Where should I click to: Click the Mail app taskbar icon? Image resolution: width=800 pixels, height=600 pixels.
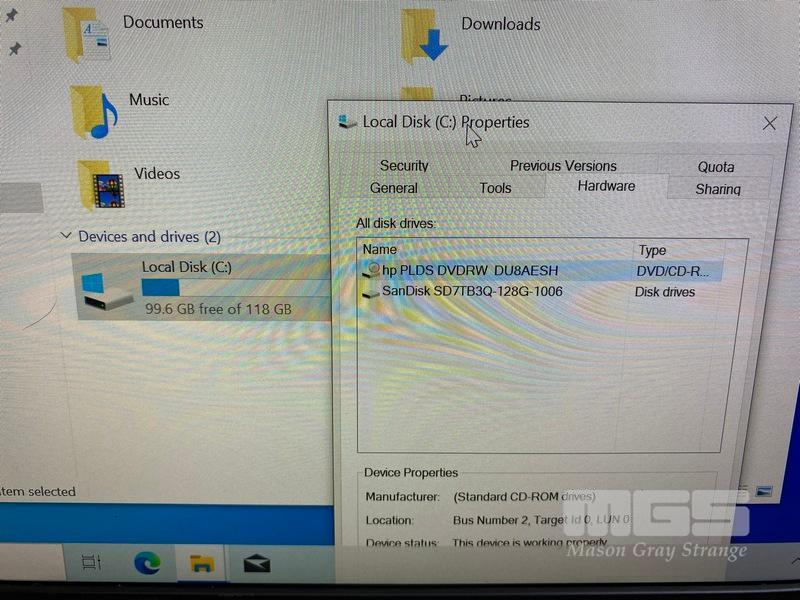point(256,564)
